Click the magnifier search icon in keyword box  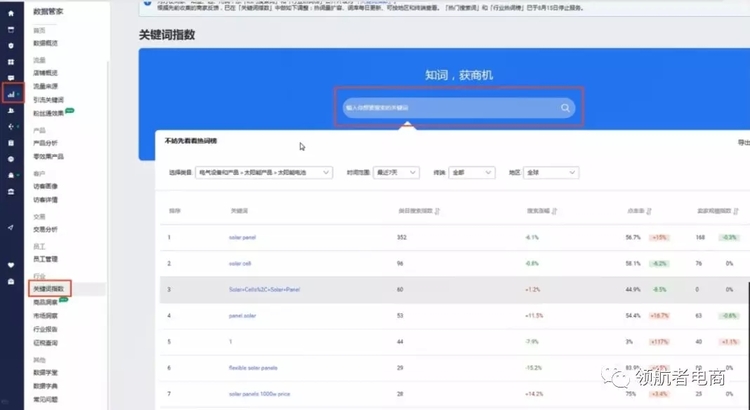[565, 108]
